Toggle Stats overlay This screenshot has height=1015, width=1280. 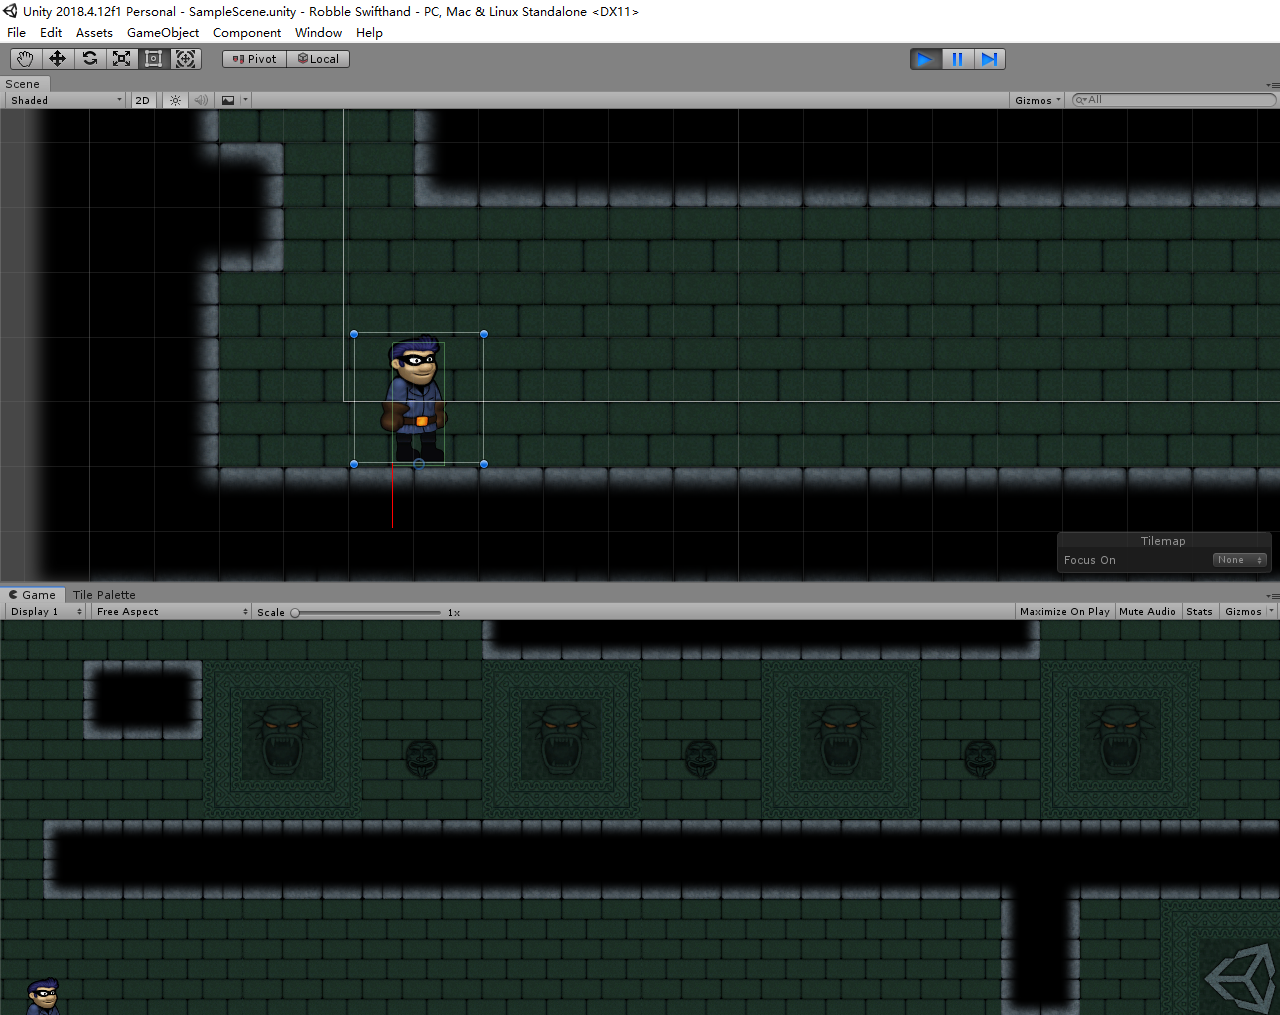1200,611
